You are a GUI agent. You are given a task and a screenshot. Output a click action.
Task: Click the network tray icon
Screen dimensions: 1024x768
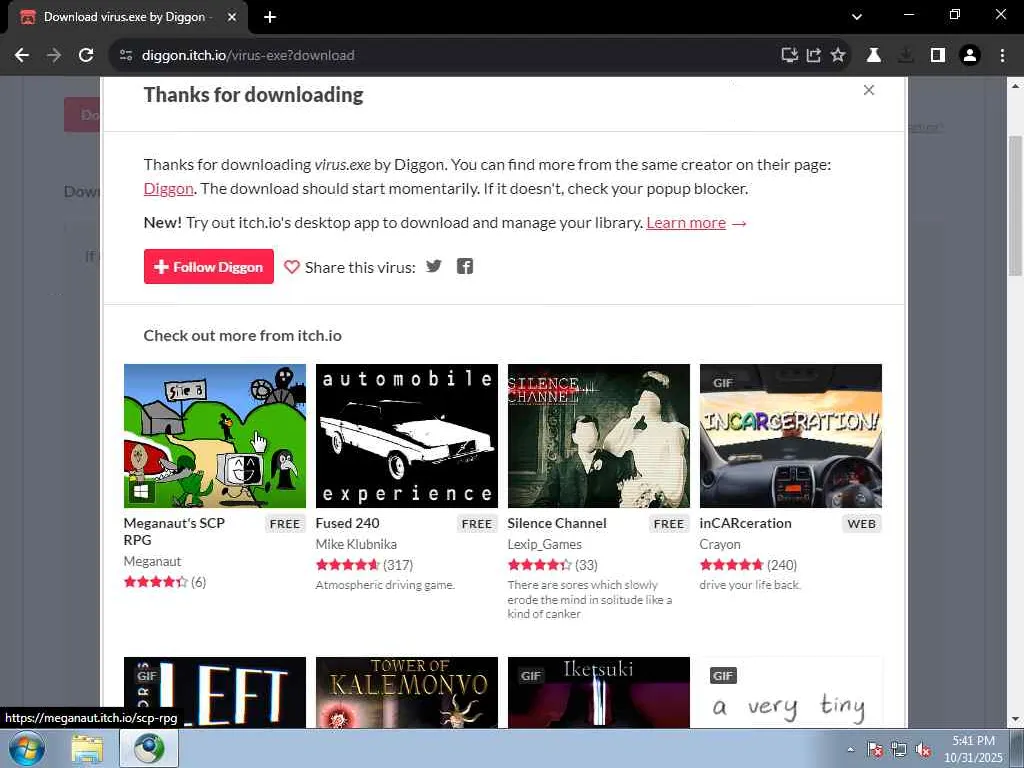click(899, 750)
